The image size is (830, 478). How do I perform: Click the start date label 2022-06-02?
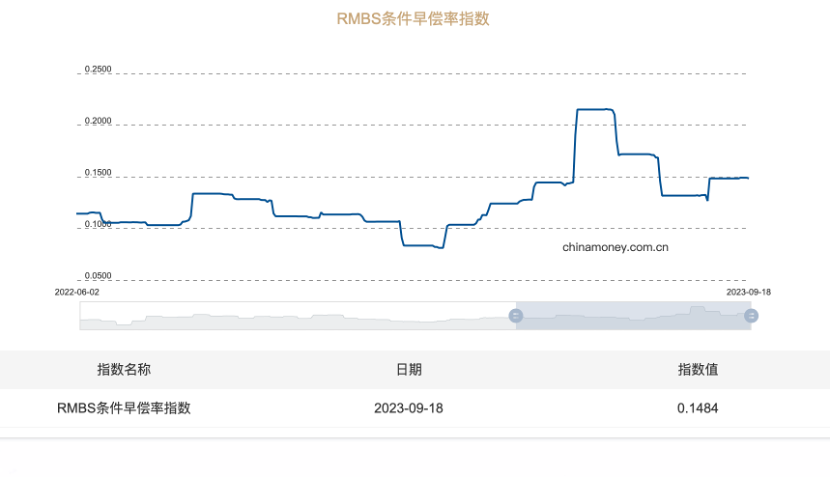[77, 292]
